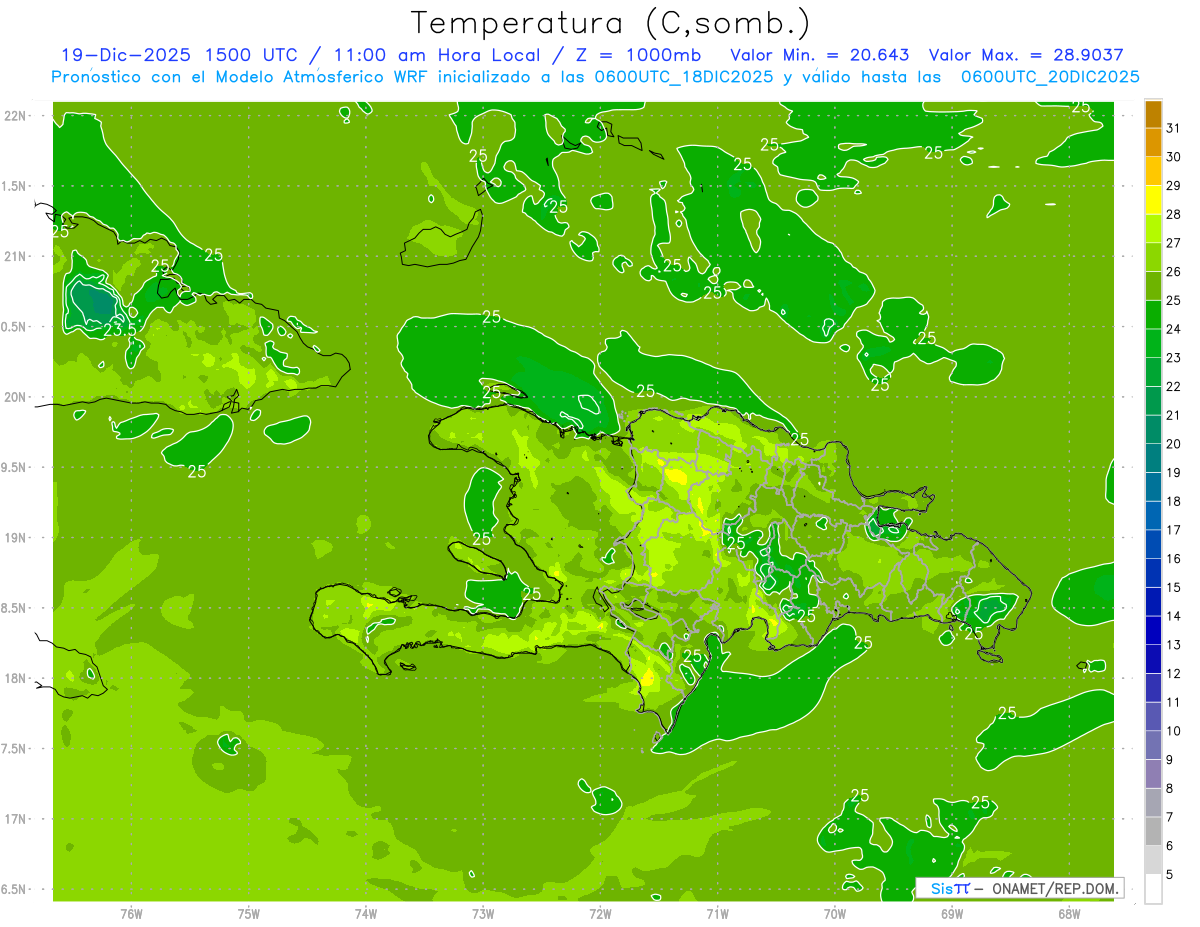1200x927 pixels.
Task: Click the 7.5N latitude axis label
Action: point(15,749)
